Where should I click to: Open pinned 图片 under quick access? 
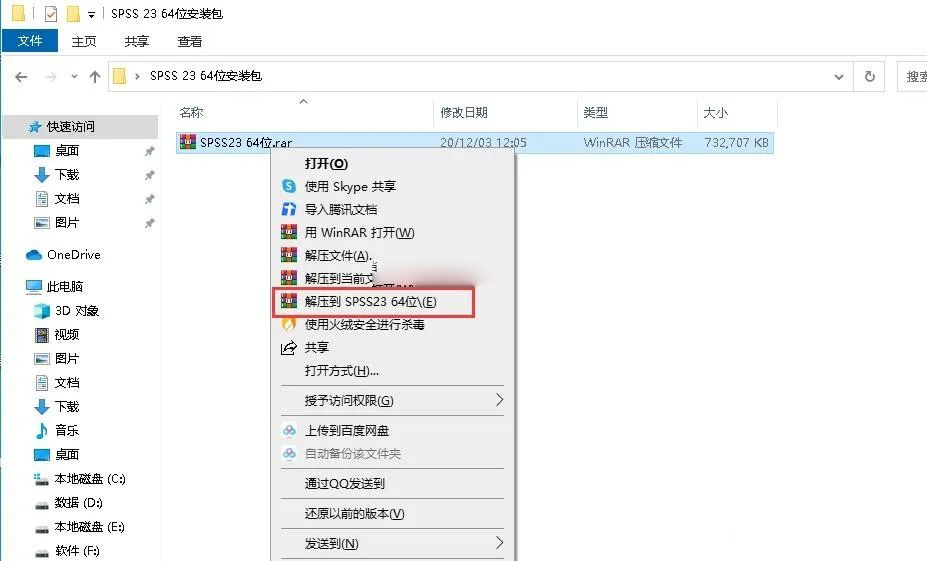pos(66,222)
